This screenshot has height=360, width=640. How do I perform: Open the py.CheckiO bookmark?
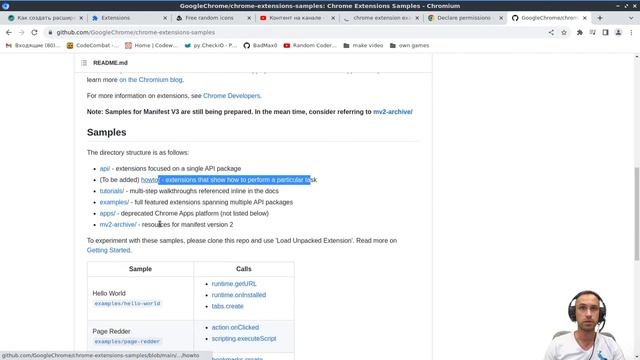coord(211,45)
